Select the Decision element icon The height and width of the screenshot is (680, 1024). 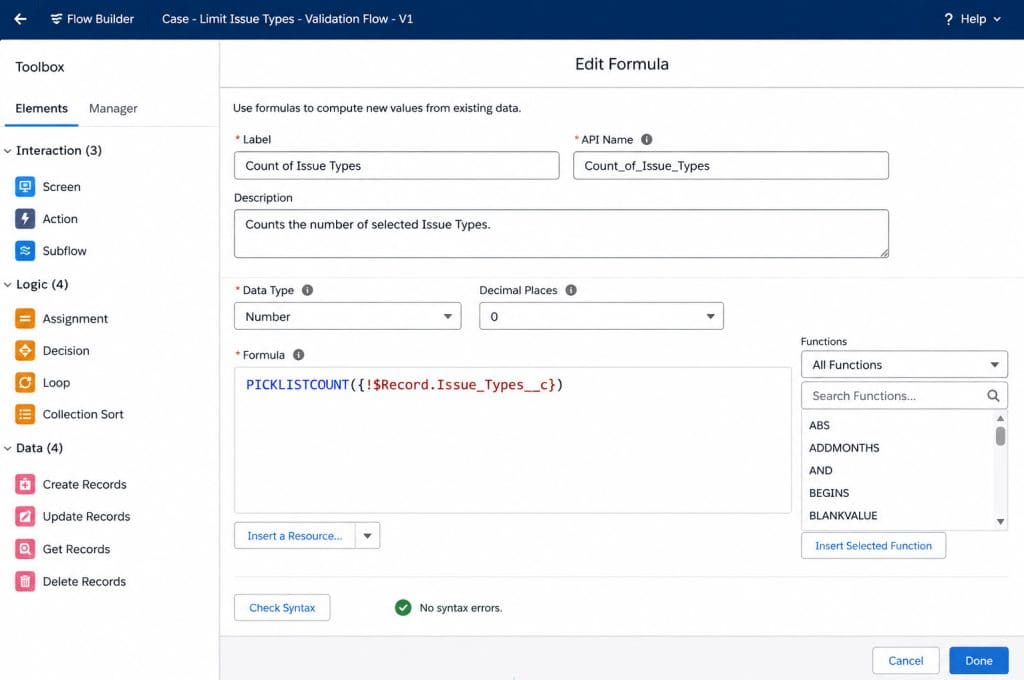[x=25, y=351]
